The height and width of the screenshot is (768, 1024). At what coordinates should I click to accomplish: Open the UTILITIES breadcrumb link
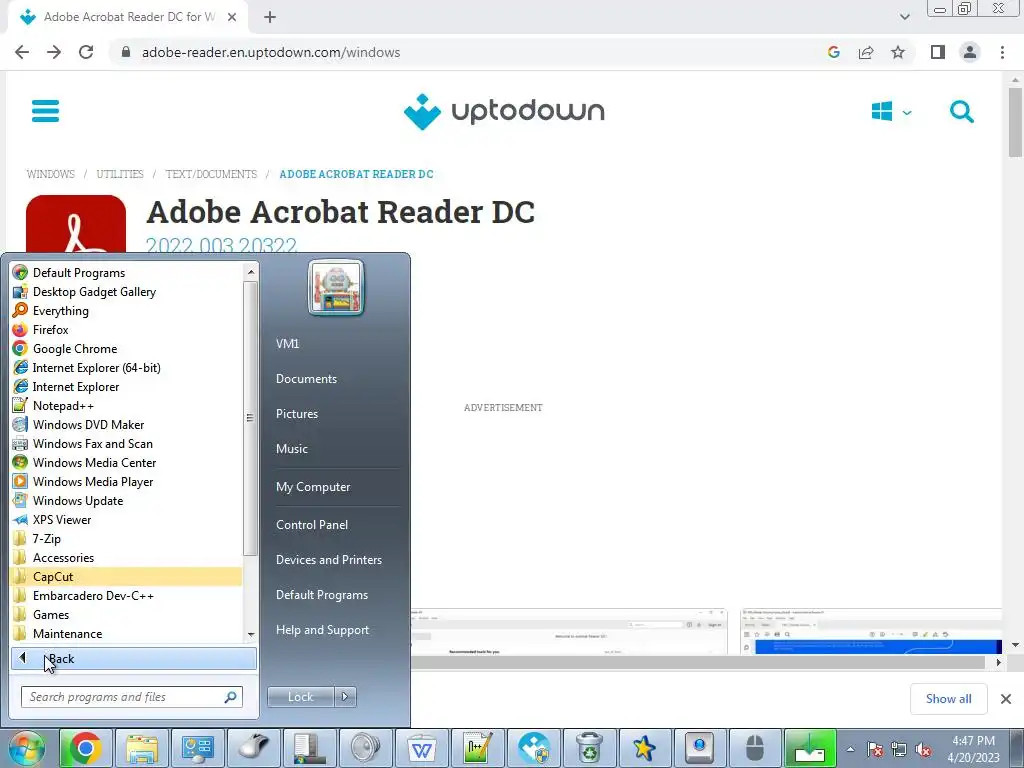pyautogui.click(x=120, y=174)
